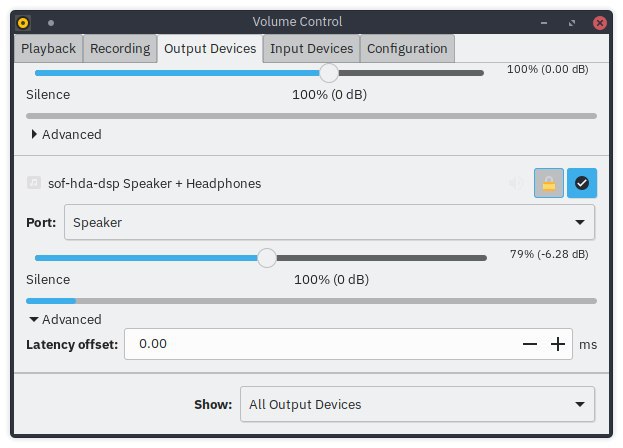Click the sound card device icon
The width and height of the screenshot is (623, 448).
(x=34, y=183)
